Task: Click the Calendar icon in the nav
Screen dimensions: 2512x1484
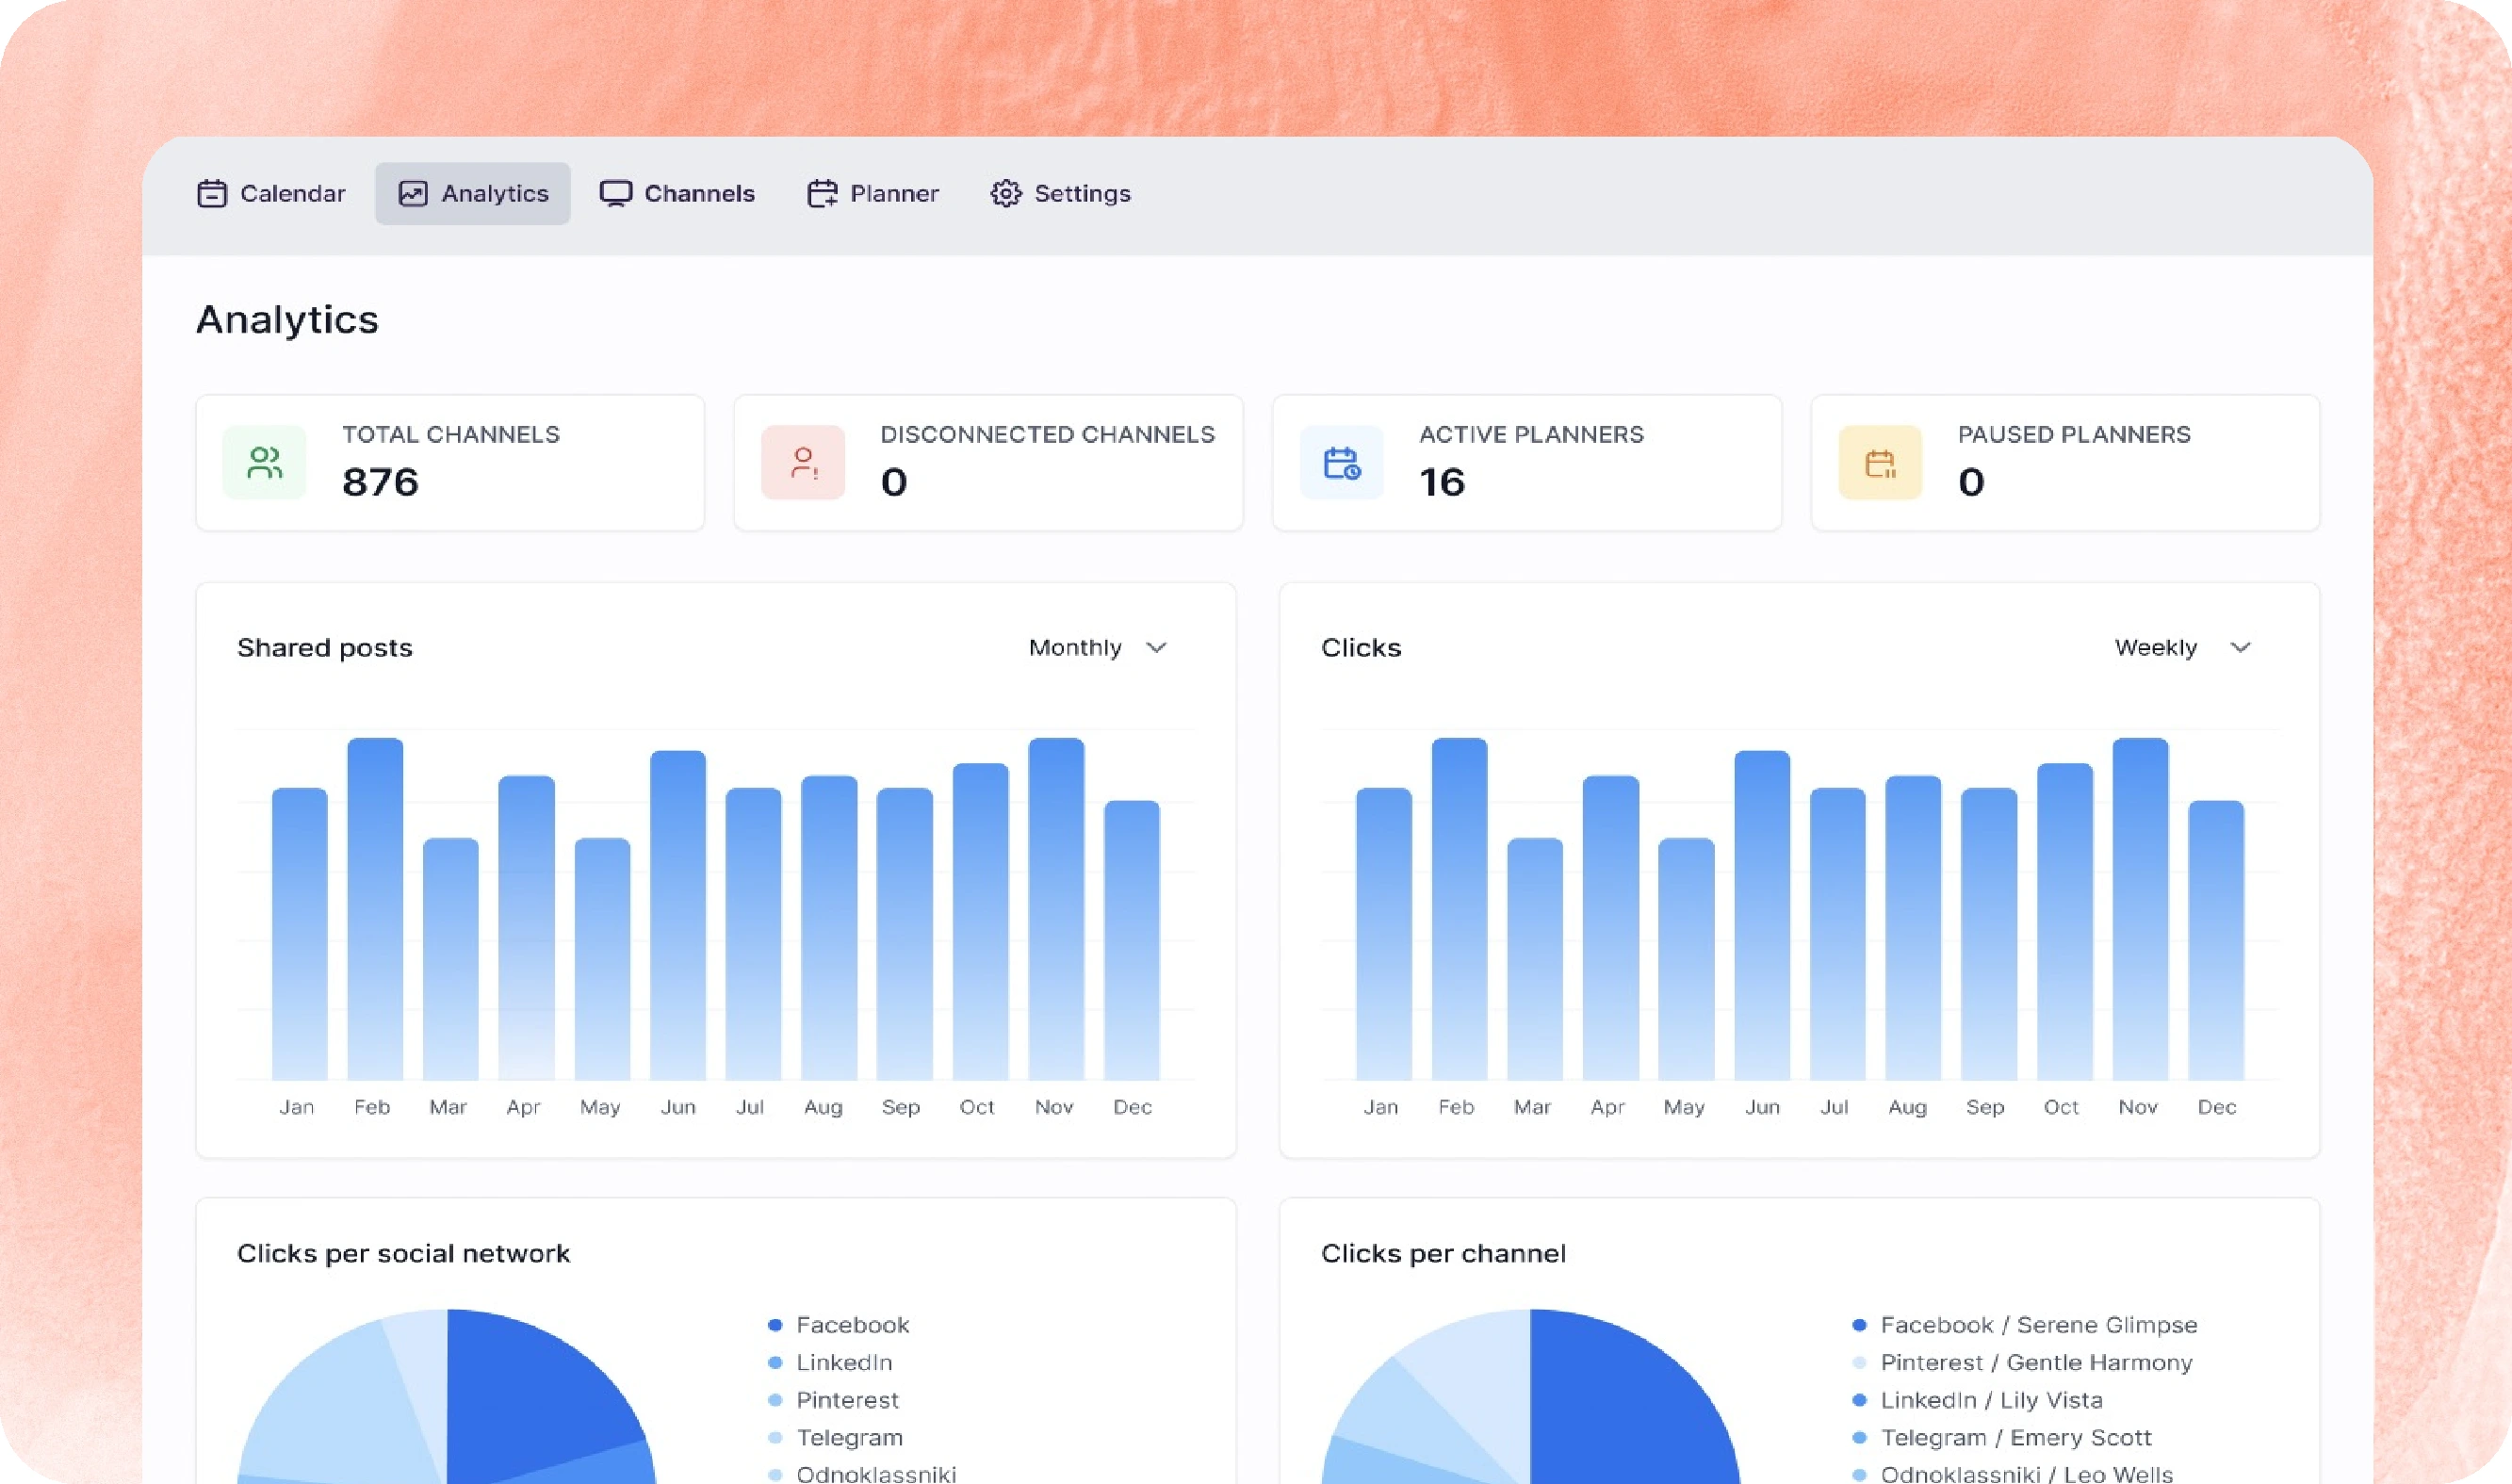Action: click(212, 193)
